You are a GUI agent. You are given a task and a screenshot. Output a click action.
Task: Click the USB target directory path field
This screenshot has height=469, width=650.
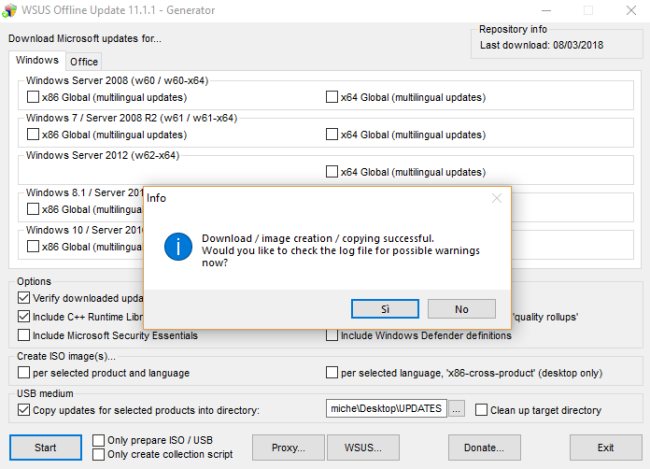click(x=386, y=408)
